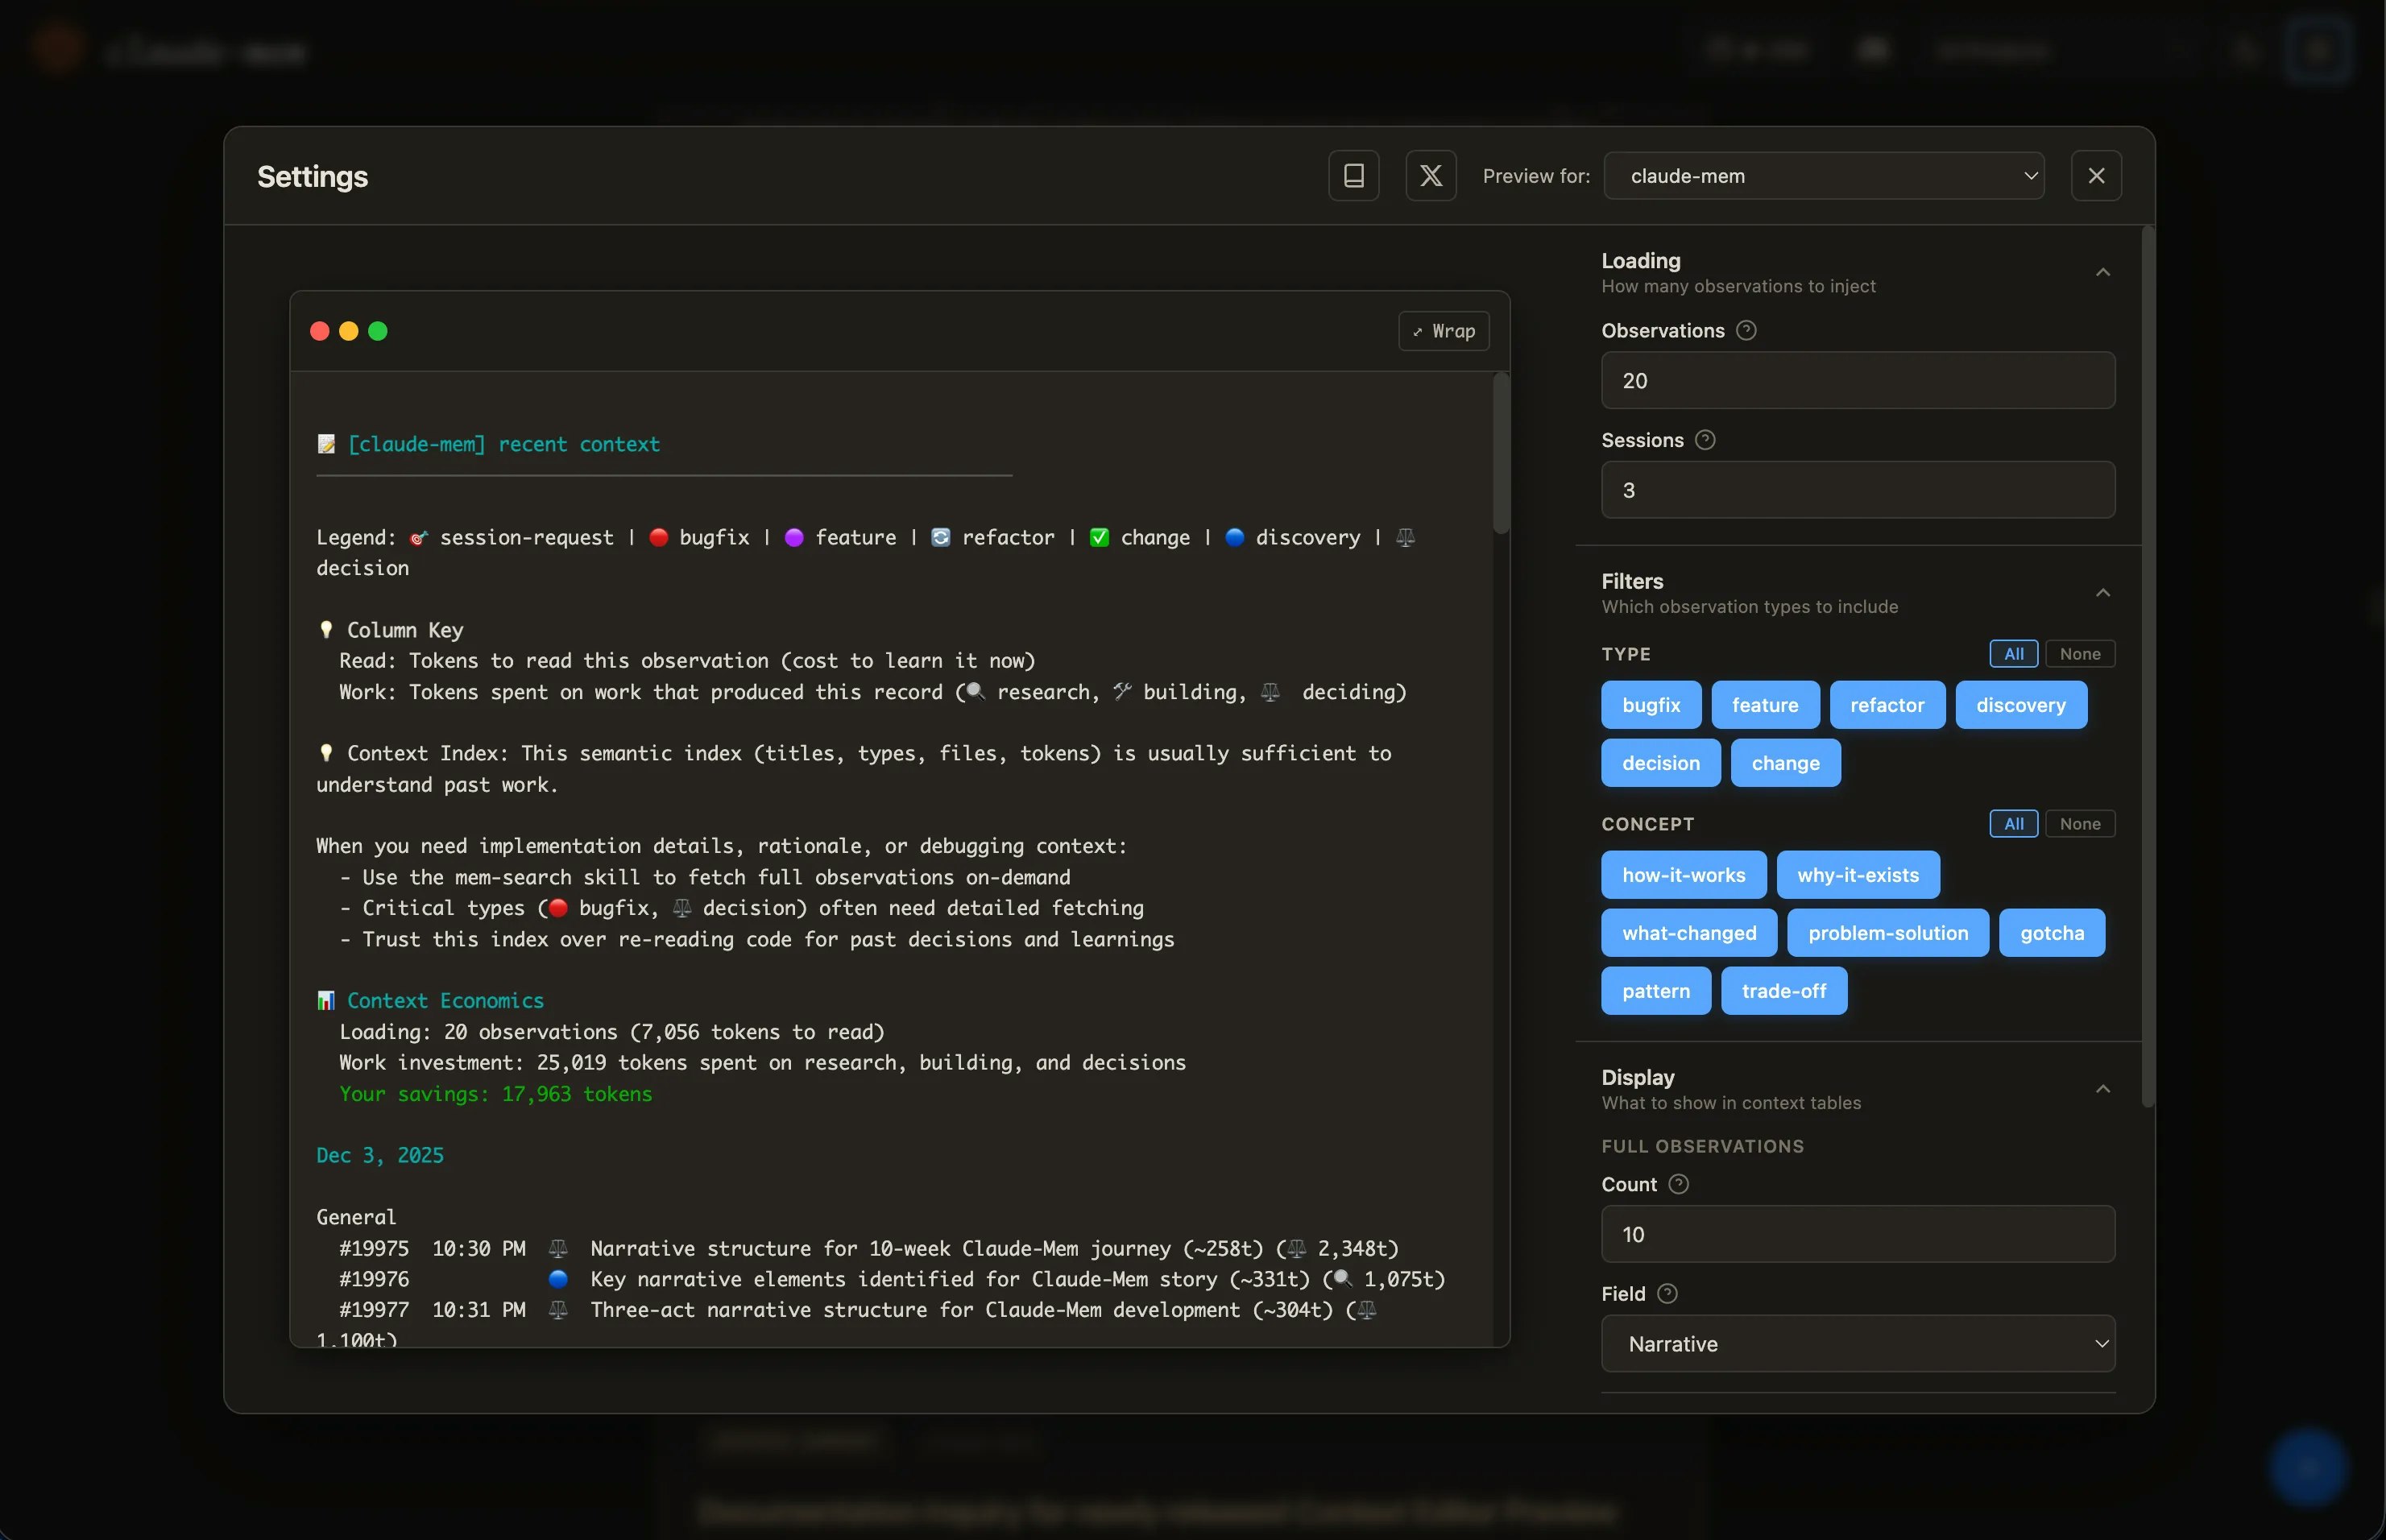Click the Observations number input field

(1857, 381)
